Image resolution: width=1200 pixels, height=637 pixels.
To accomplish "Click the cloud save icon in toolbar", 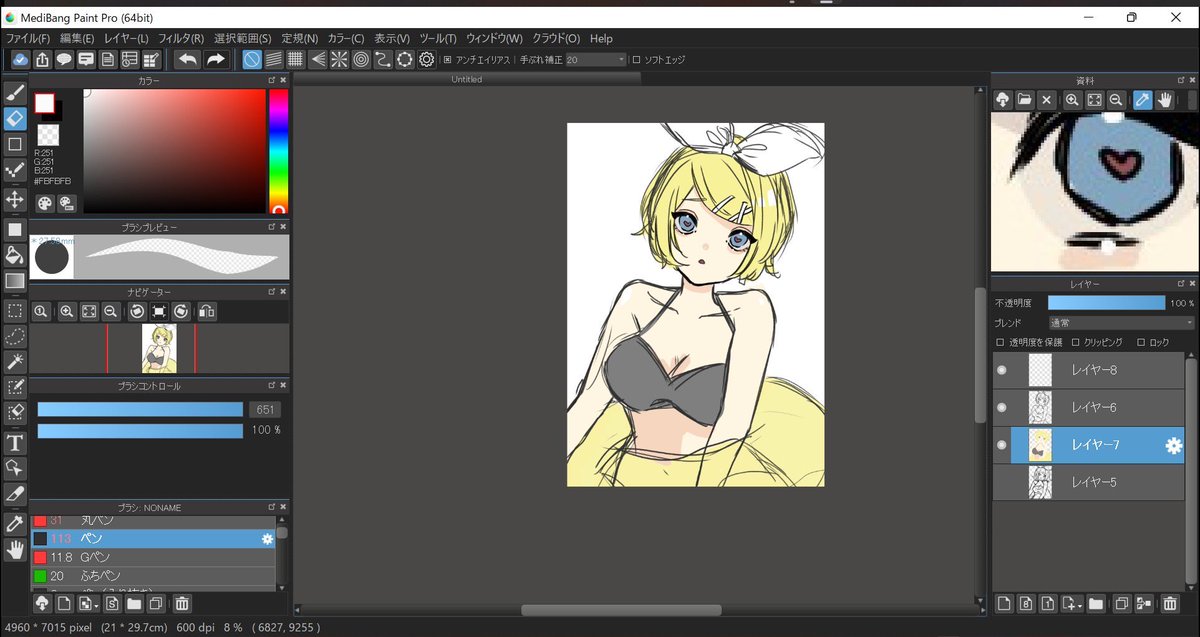I will (20, 60).
